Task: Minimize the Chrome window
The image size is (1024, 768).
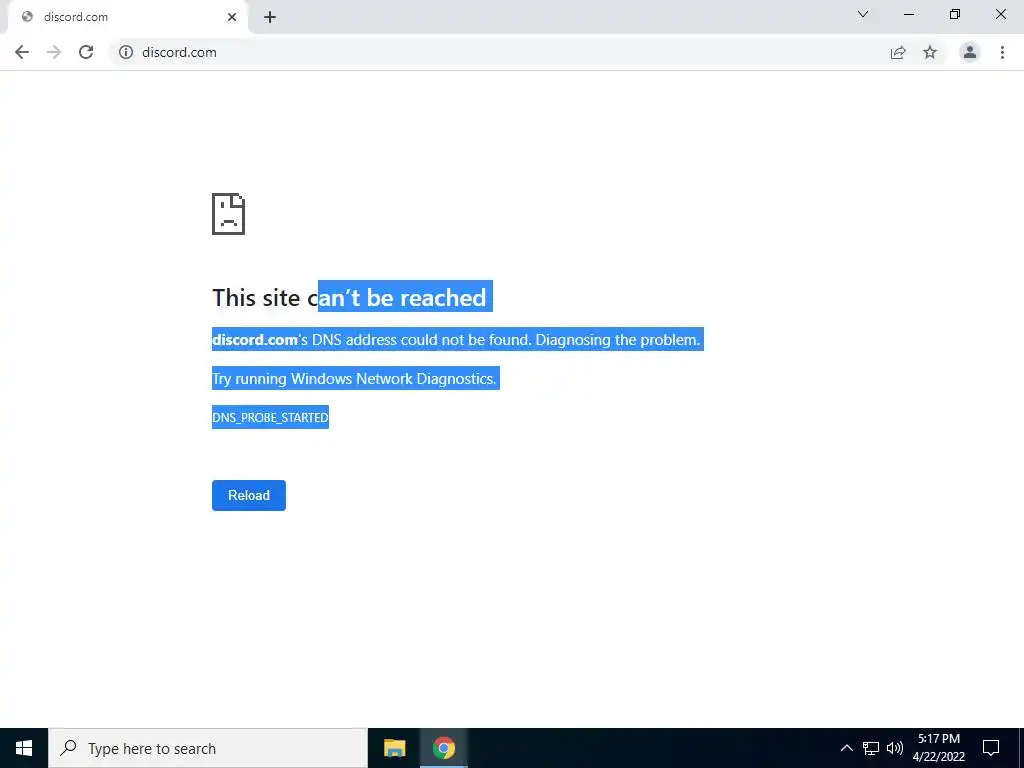Action: point(909,14)
